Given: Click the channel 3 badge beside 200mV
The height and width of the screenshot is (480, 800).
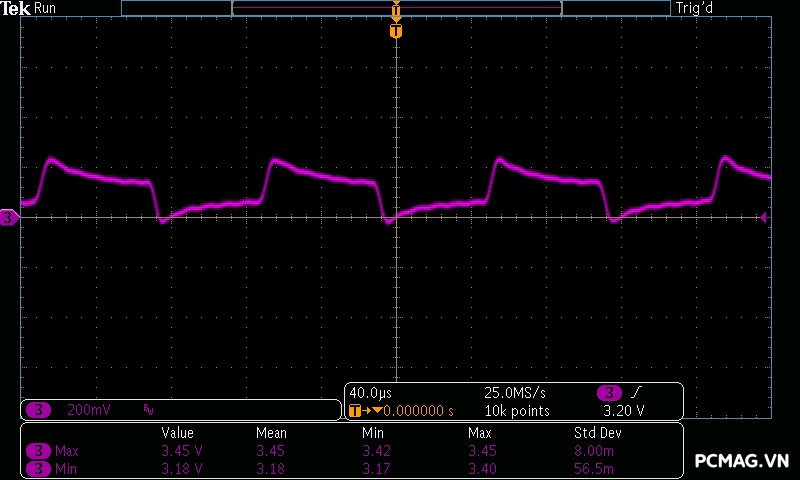Looking at the screenshot, I should point(38,410).
